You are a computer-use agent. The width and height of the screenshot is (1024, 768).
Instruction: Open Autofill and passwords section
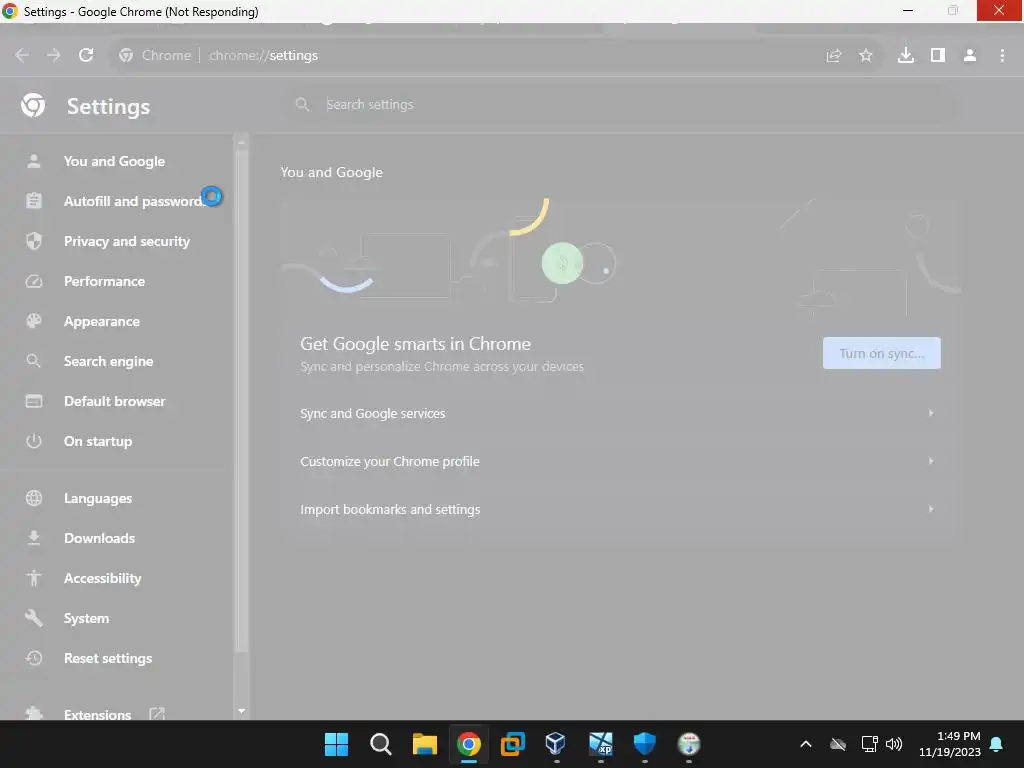[133, 201]
